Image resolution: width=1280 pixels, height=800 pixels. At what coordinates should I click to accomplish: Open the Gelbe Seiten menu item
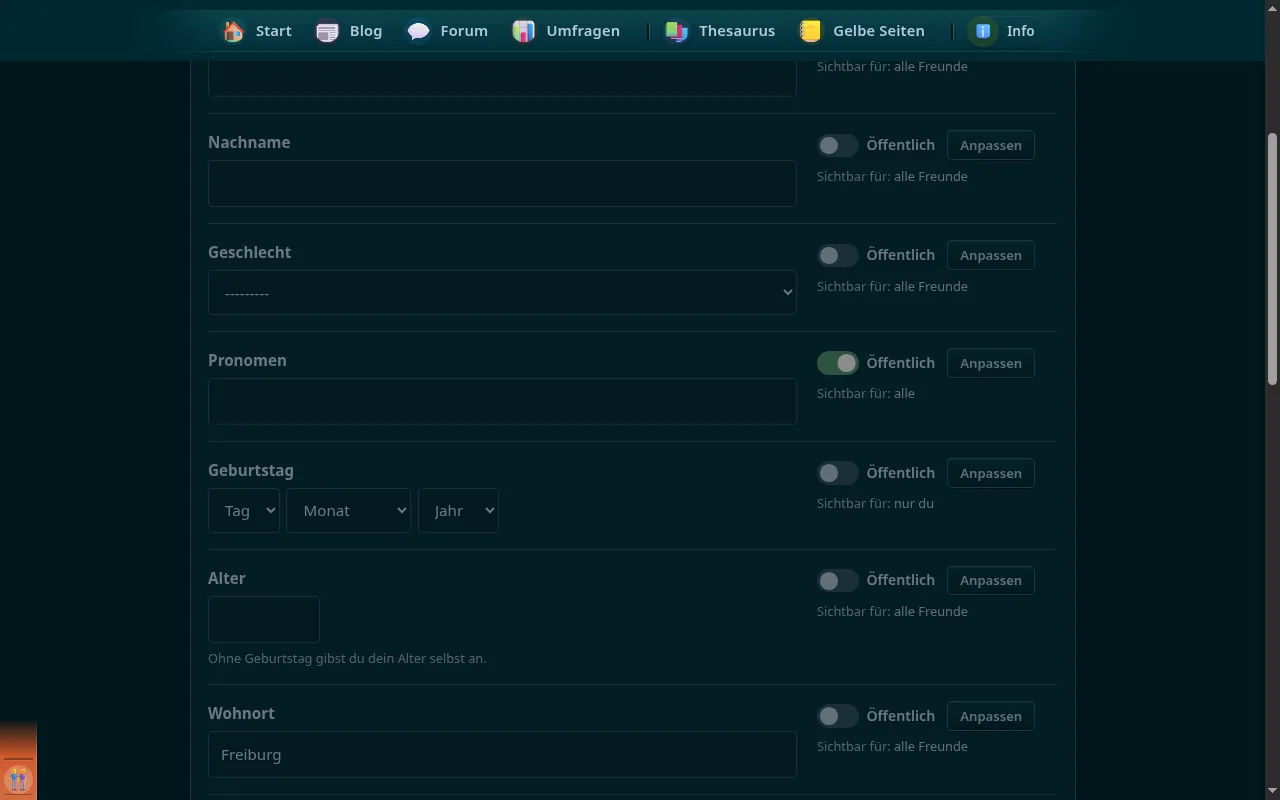(x=862, y=31)
